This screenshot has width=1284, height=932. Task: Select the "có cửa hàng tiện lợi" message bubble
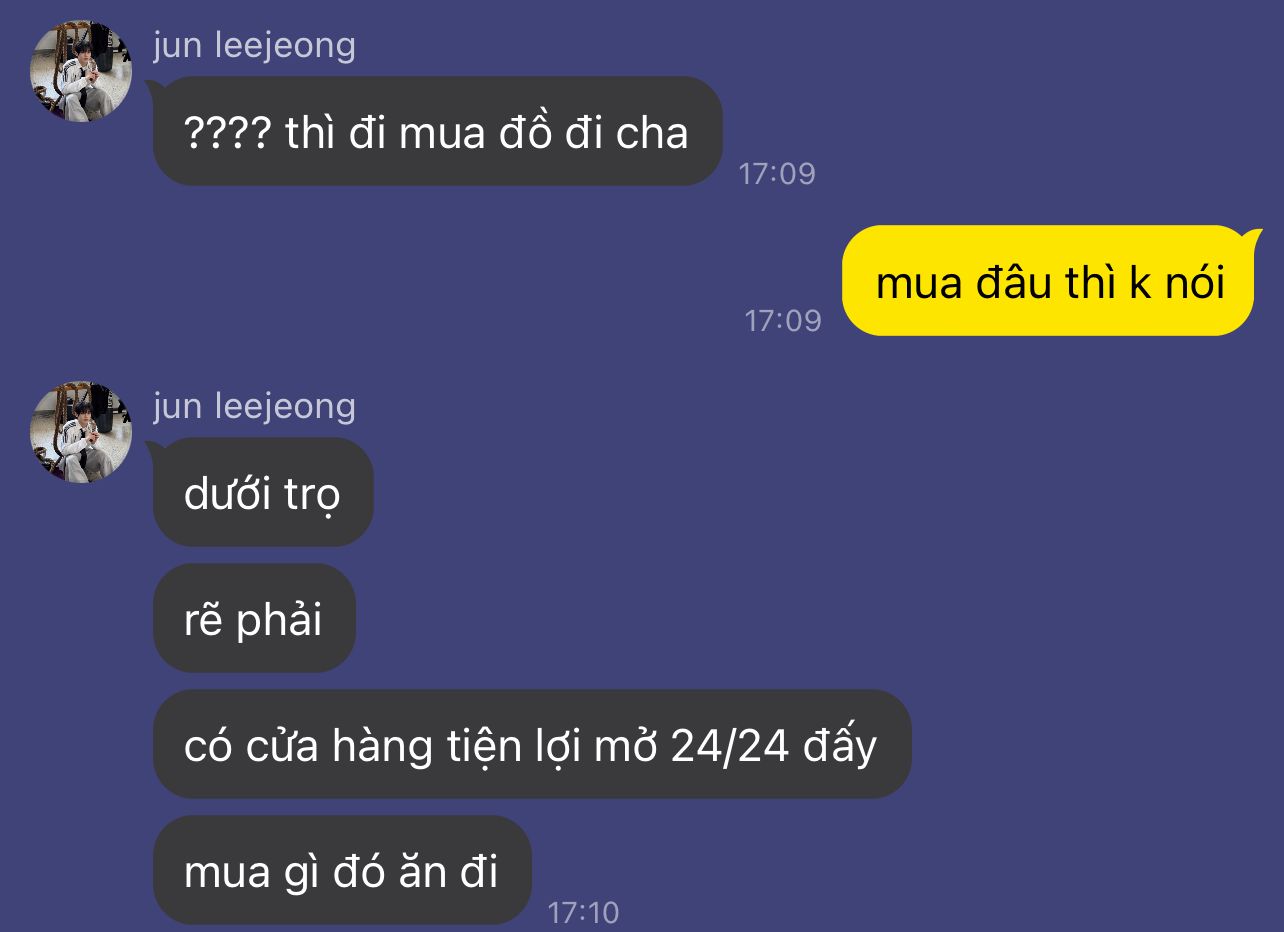532,744
